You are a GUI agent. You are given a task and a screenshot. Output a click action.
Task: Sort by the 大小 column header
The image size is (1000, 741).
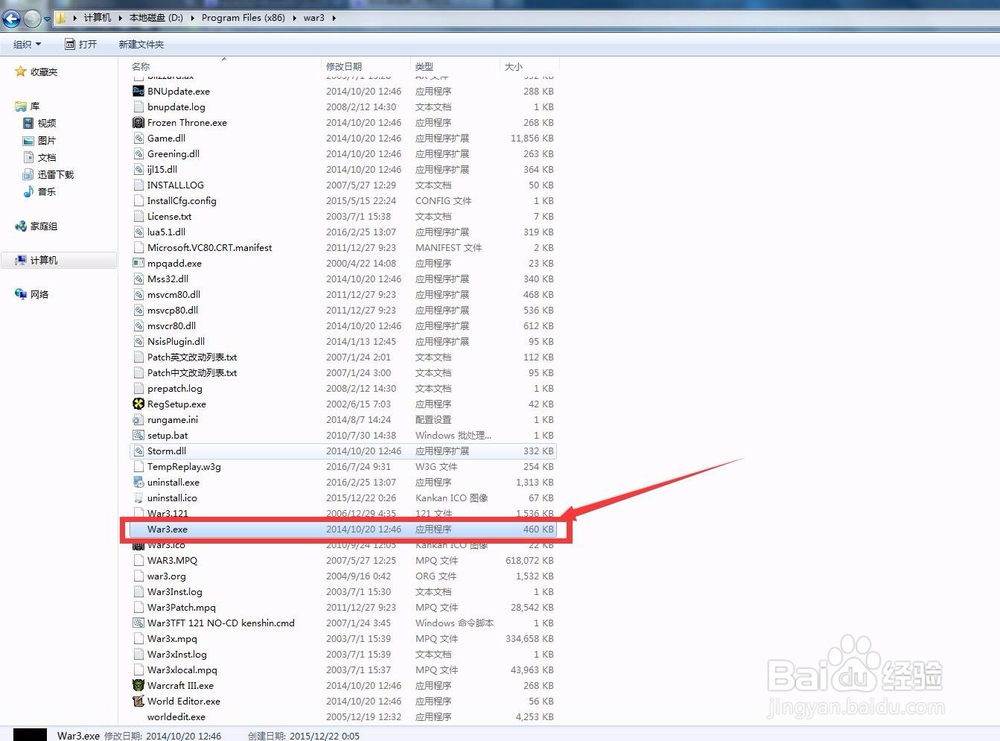pyautogui.click(x=513, y=66)
